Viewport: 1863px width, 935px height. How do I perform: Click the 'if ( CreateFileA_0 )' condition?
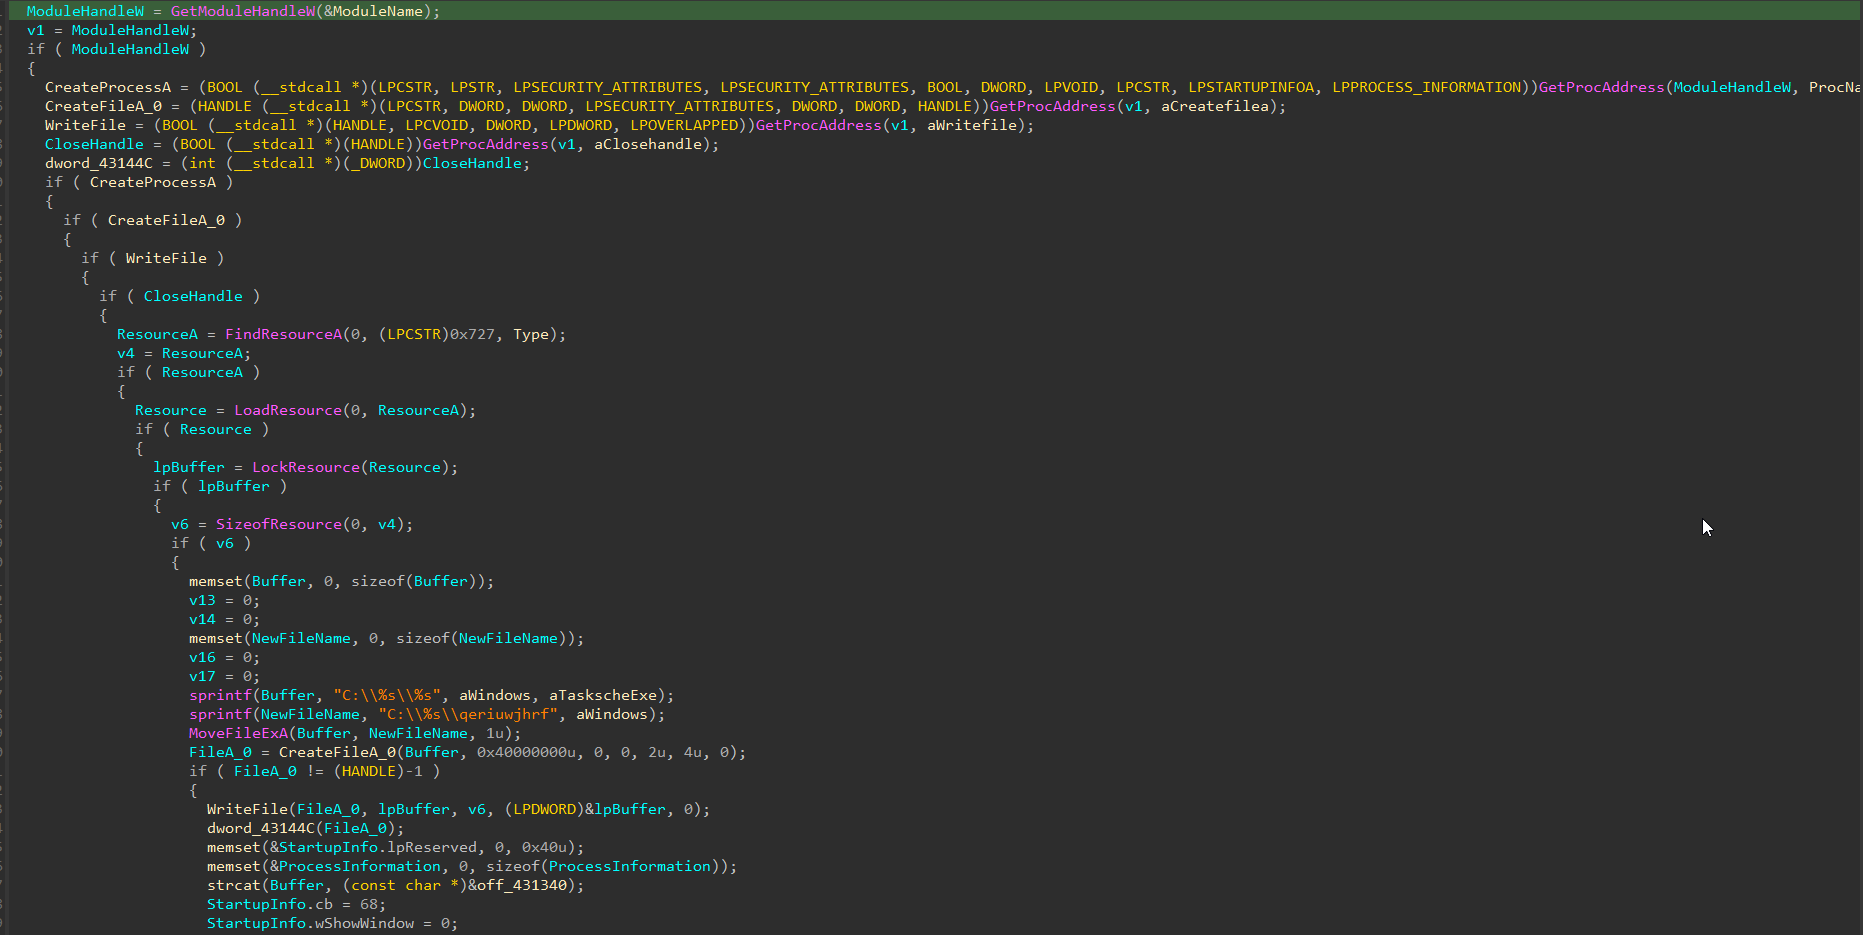pos(153,220)
